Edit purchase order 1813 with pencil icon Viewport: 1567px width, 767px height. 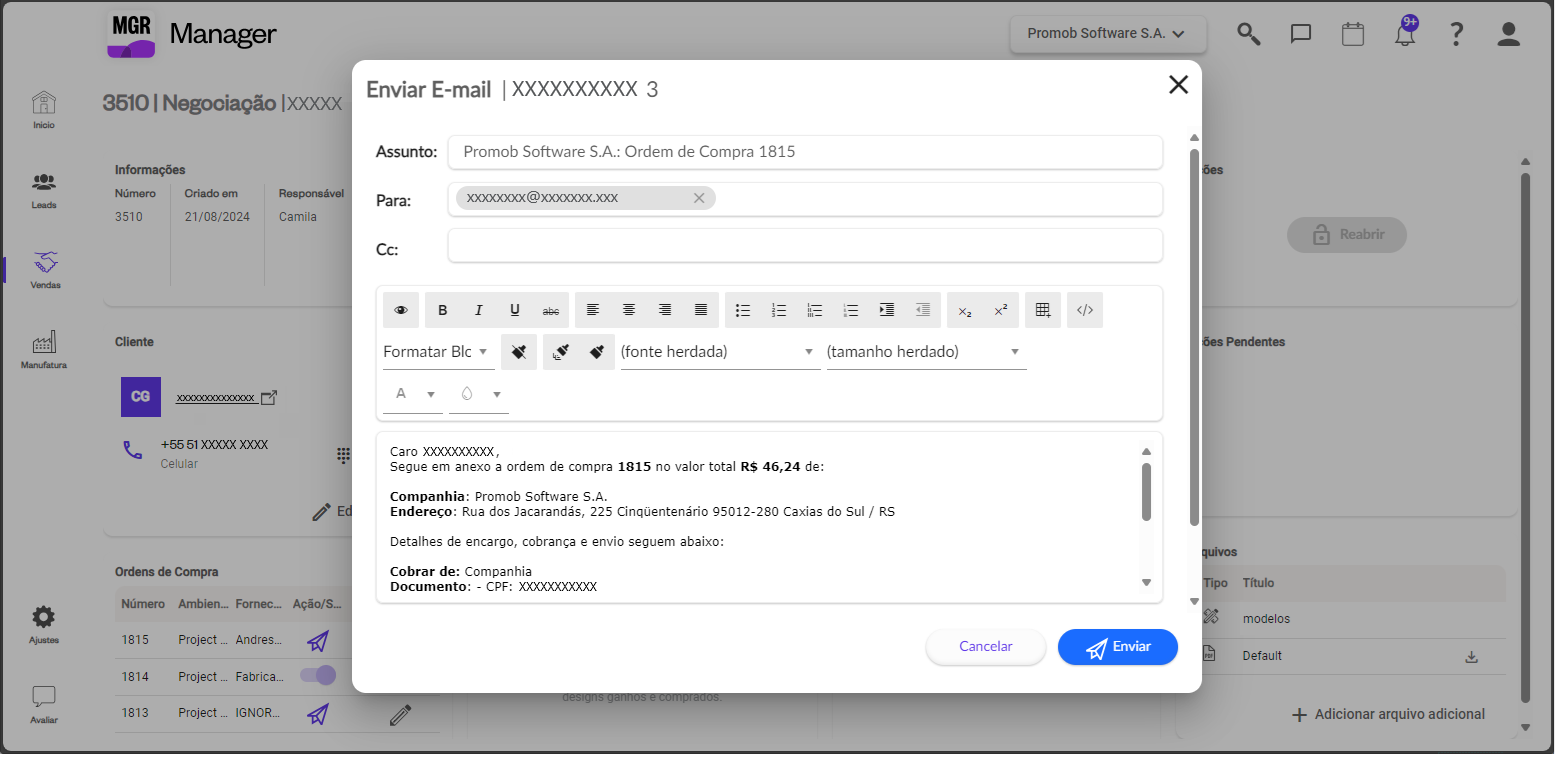tap(400, 714)
